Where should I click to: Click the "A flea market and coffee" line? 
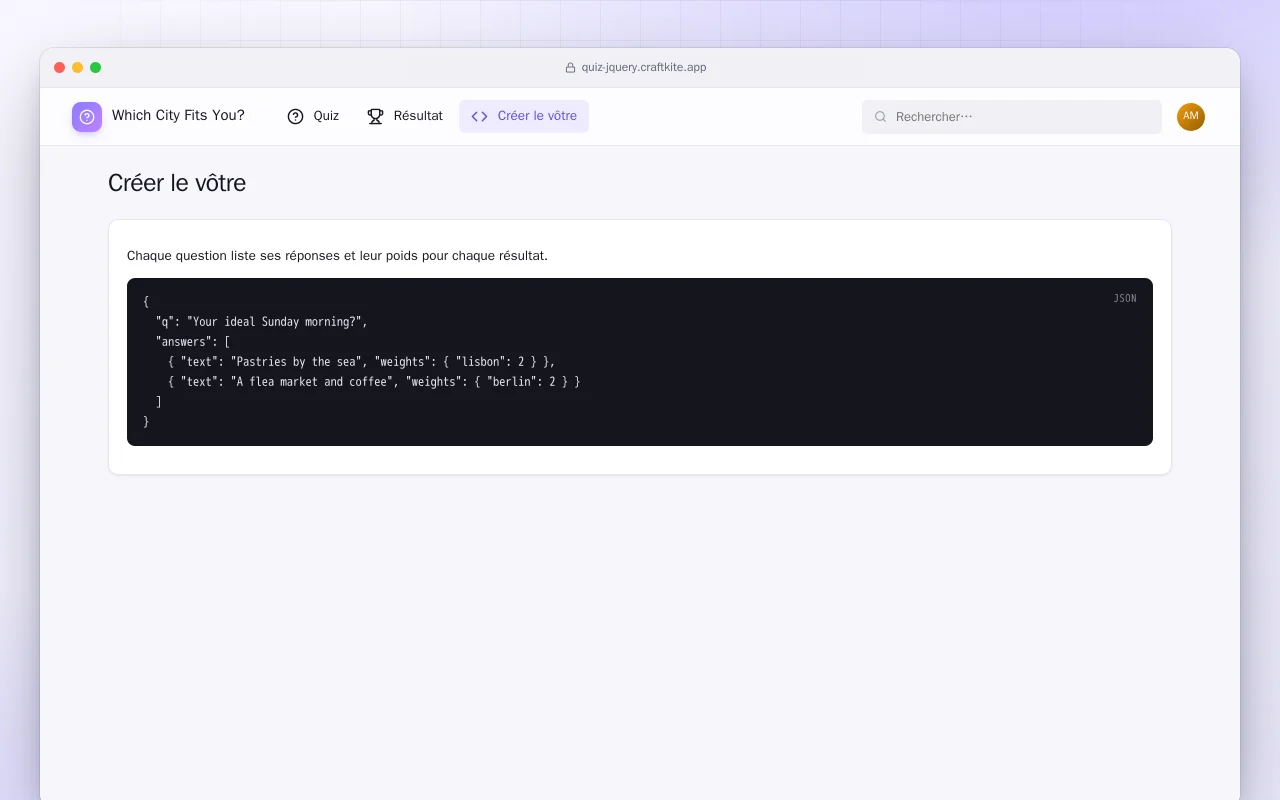click(x=374, y=382)
